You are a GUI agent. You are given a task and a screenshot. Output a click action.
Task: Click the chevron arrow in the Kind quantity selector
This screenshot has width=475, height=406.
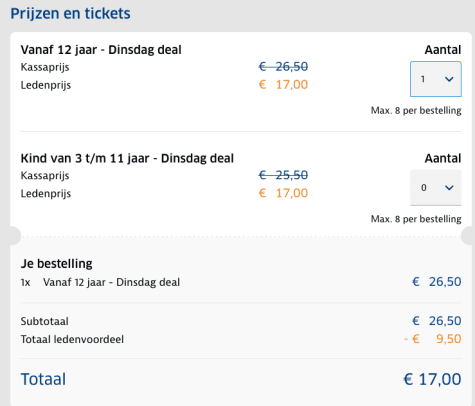449,188
